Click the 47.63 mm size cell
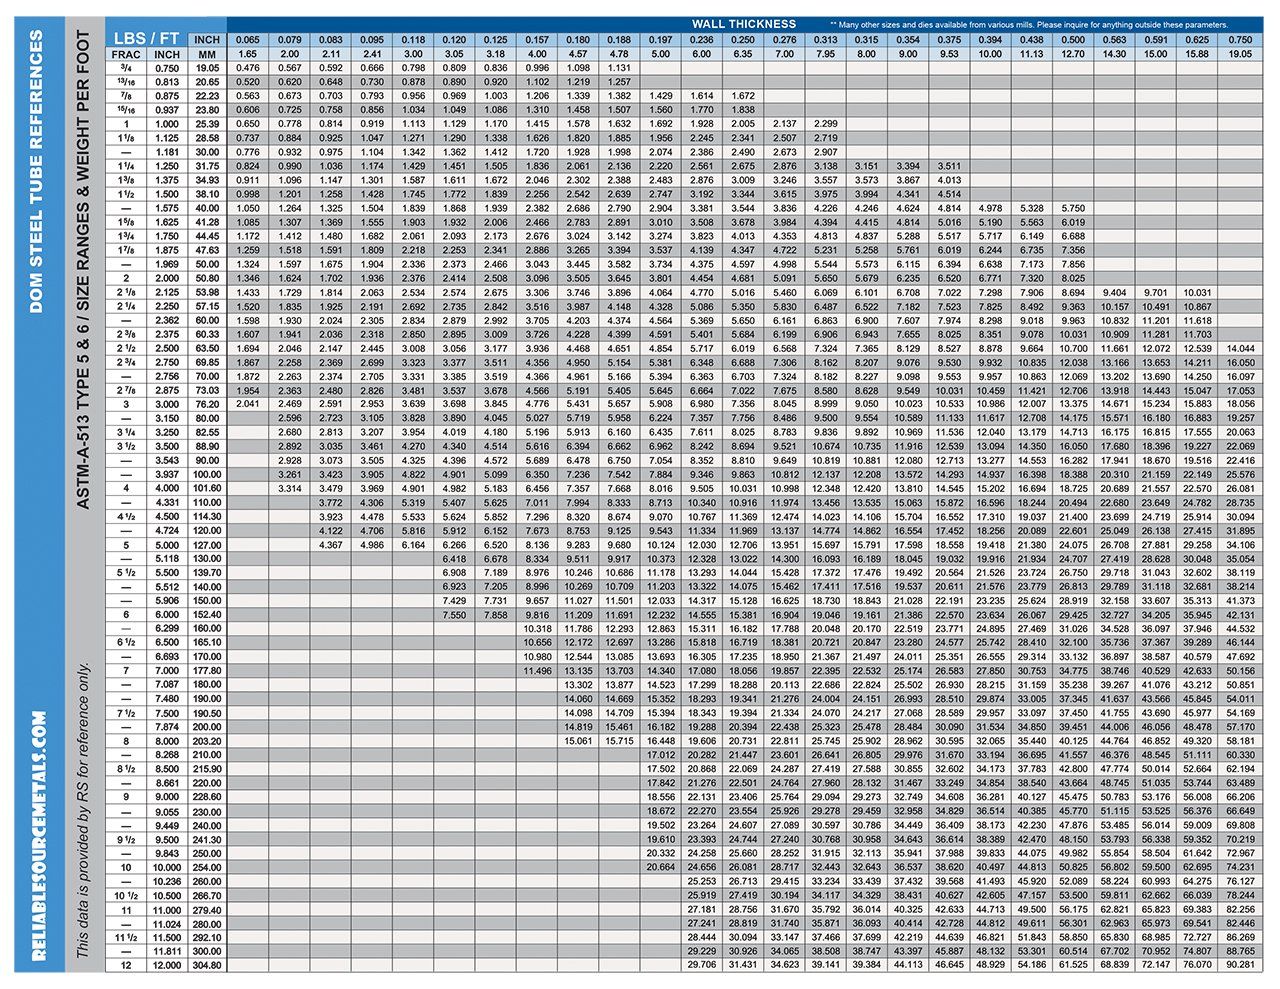Screen dimensions: 1280x989 click(207, 250)
